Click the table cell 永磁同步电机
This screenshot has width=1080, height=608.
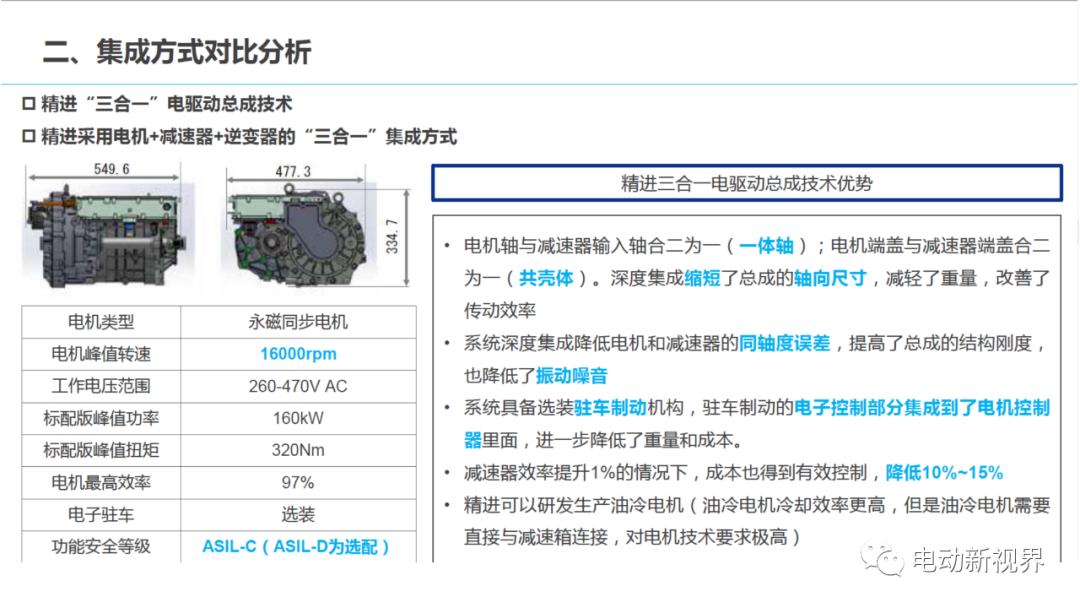pos(298,322)
